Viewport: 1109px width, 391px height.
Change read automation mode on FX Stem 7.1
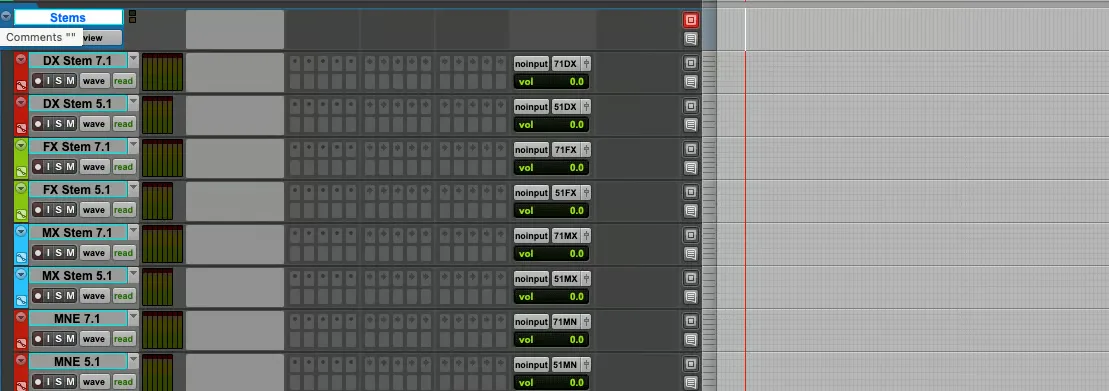point(123,168)
